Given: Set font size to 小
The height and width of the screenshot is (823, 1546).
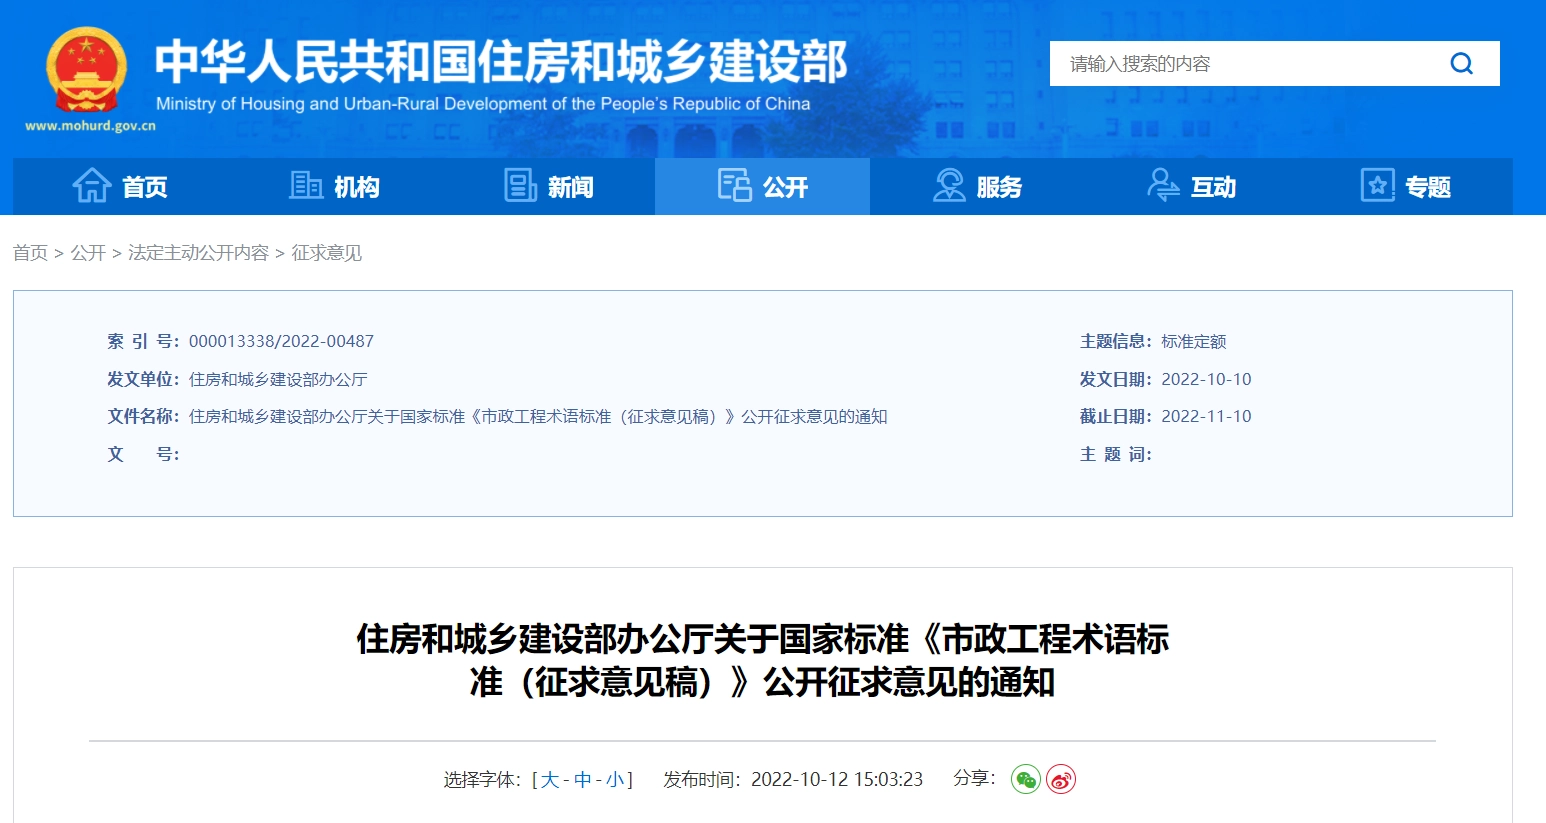Looking at the screenshot, I should pyautogui.click(x=614, y=780).
